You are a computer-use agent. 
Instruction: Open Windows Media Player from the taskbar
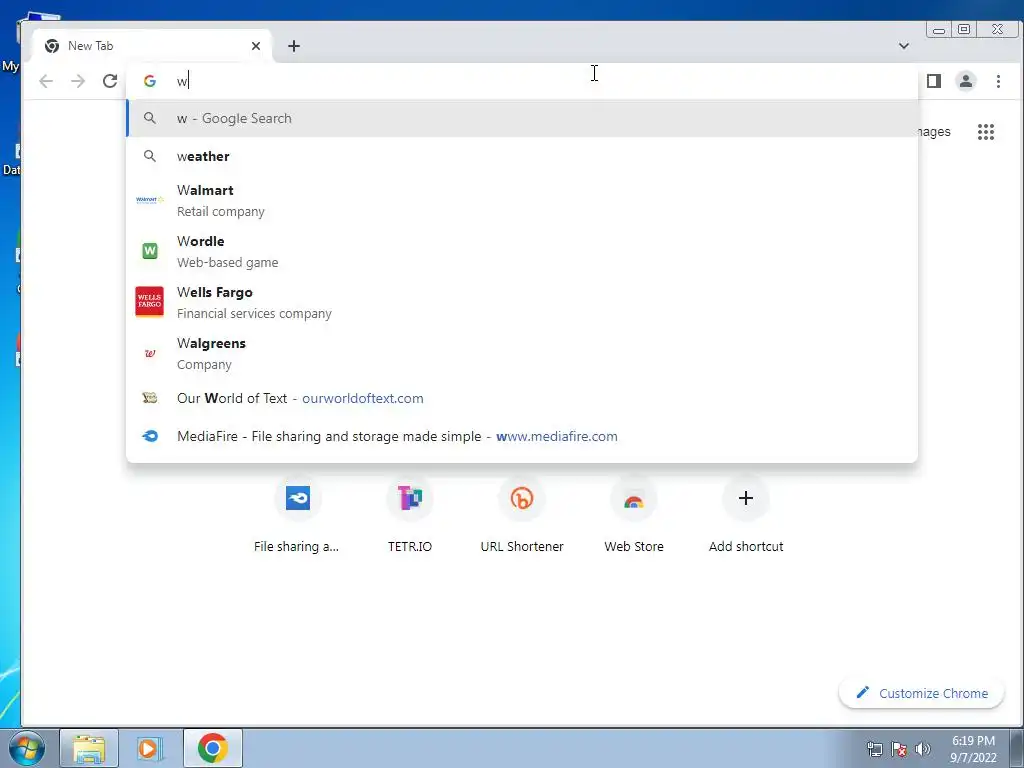150,748
